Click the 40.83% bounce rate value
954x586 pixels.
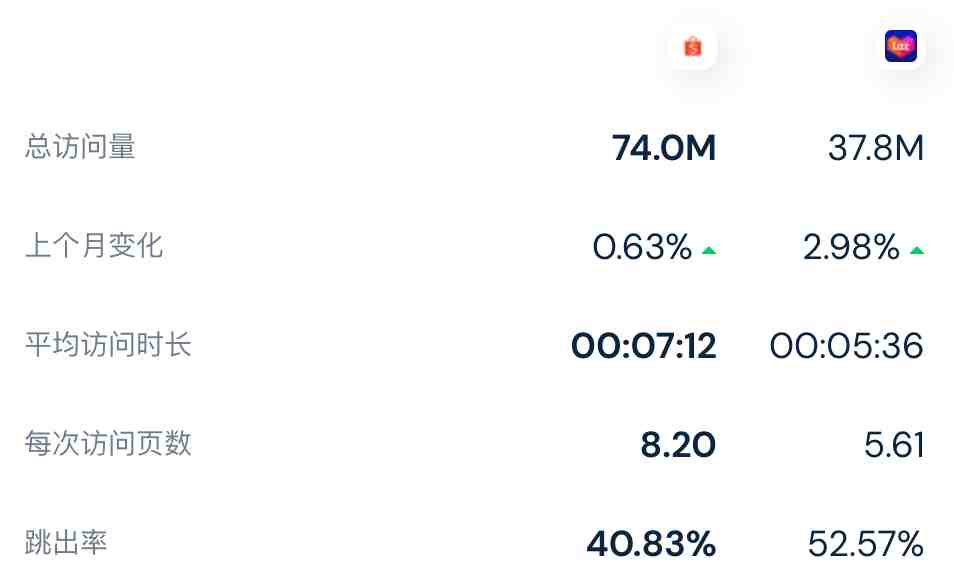pyautogui.click(x=651, y=544)
